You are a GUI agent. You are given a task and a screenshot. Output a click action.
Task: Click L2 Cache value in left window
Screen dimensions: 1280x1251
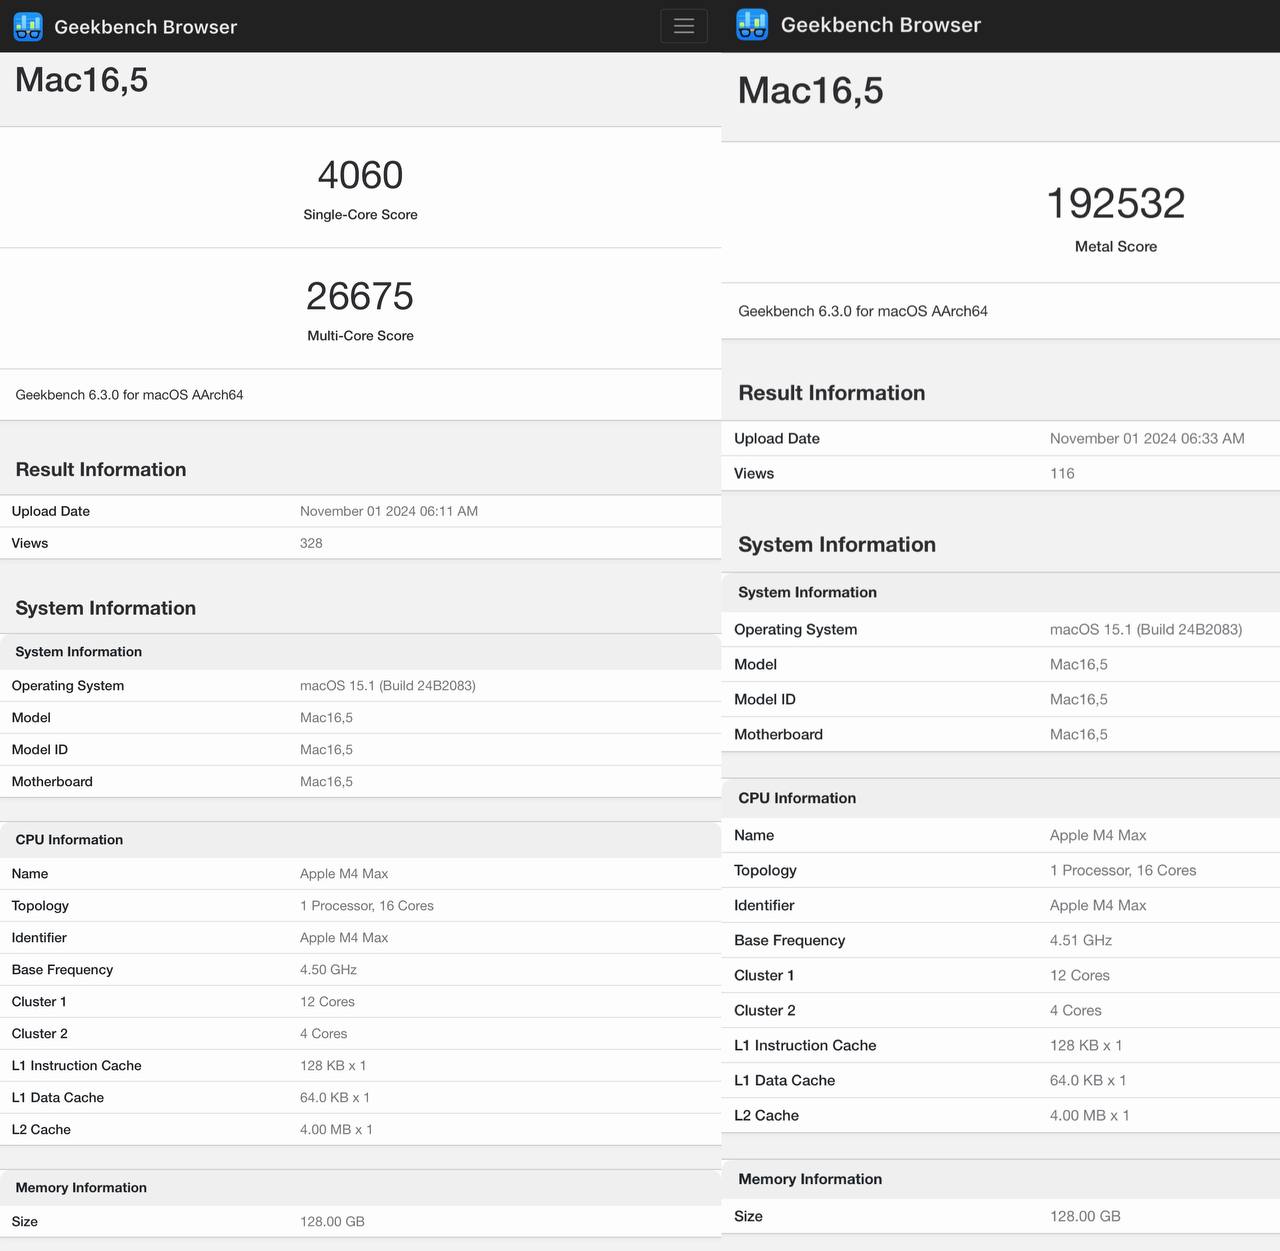[x=336, y=1129]
